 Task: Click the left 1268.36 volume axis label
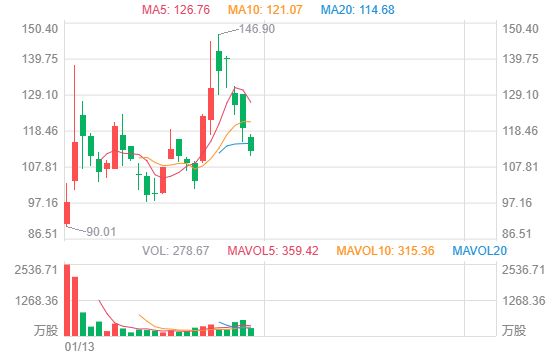click(36, 301)
